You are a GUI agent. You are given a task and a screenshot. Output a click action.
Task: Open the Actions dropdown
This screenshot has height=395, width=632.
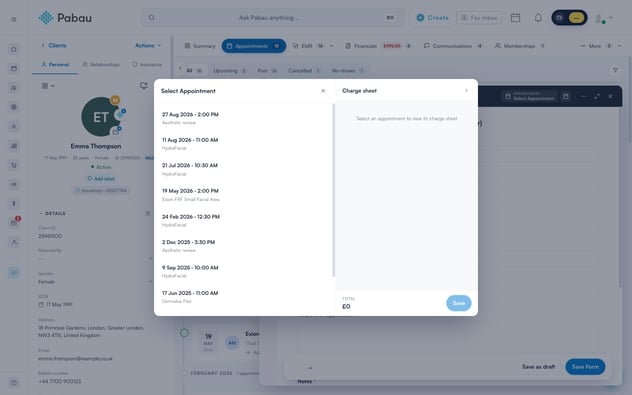[x=148, y=46]
